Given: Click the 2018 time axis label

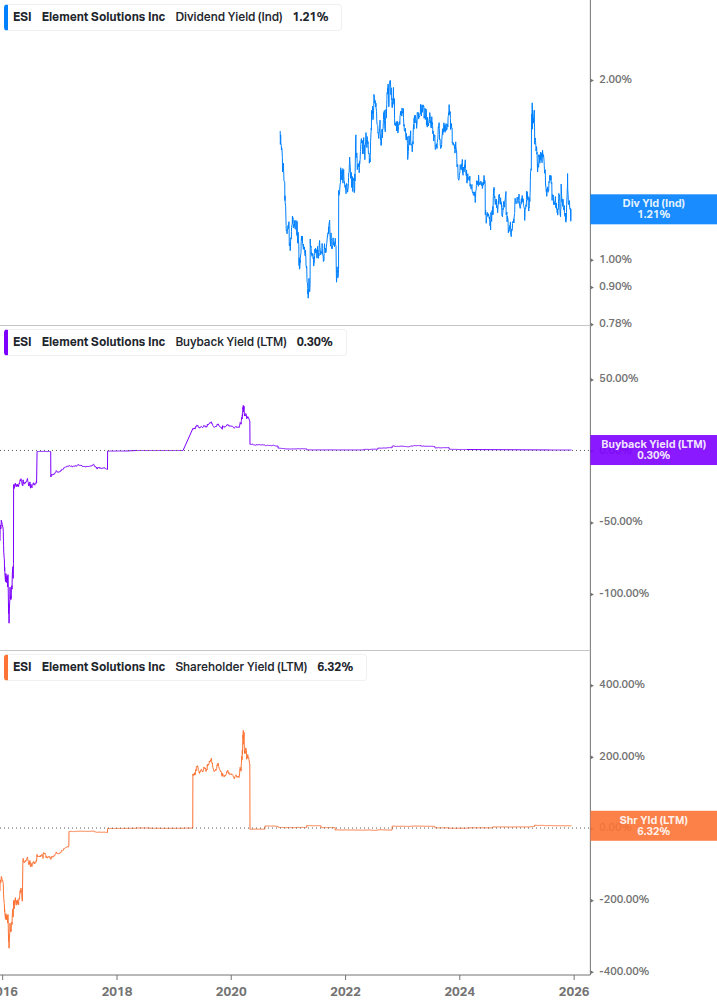Looking at the screenshot, I should (117, 992).
